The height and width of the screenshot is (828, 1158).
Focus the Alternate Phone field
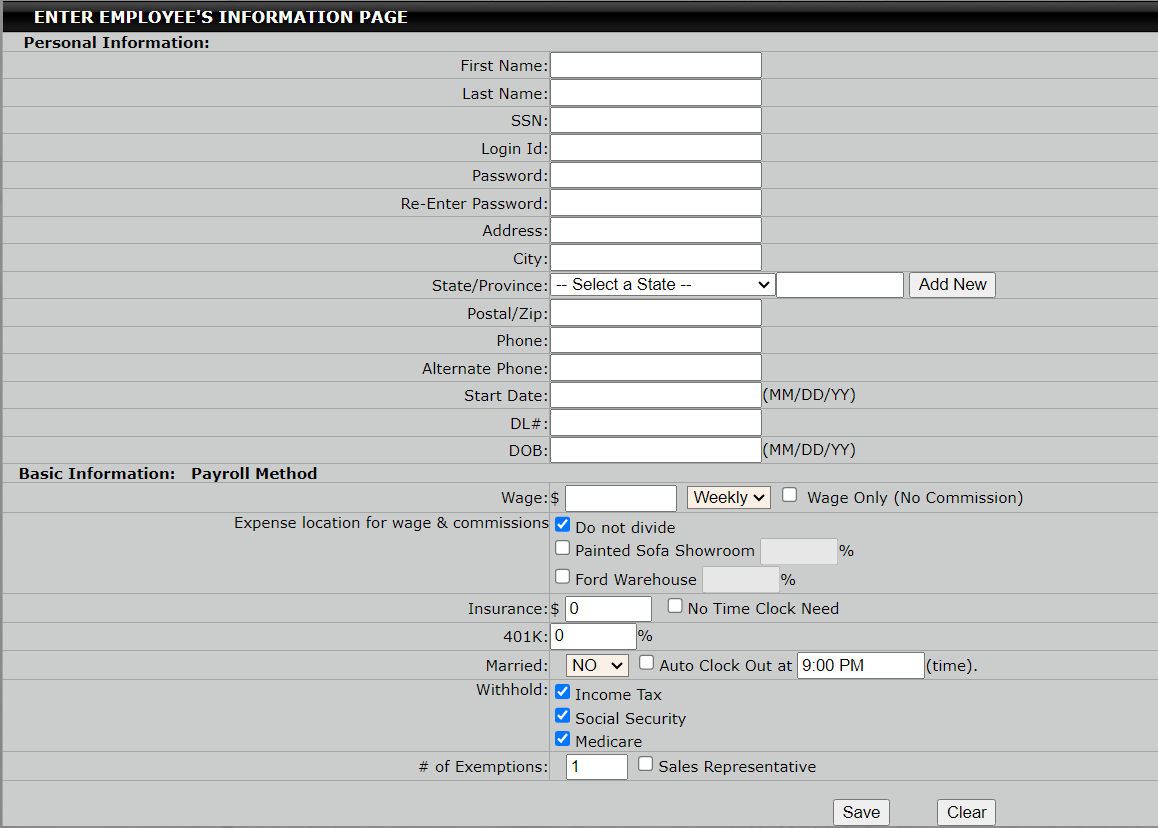pyautogui.click(x=656, y=368)
